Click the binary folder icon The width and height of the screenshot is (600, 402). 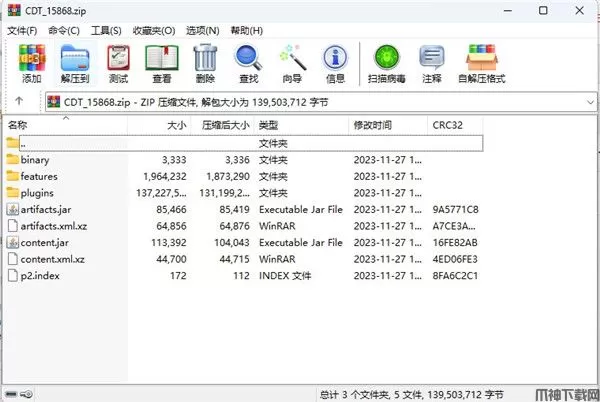(x=13, y=159)
